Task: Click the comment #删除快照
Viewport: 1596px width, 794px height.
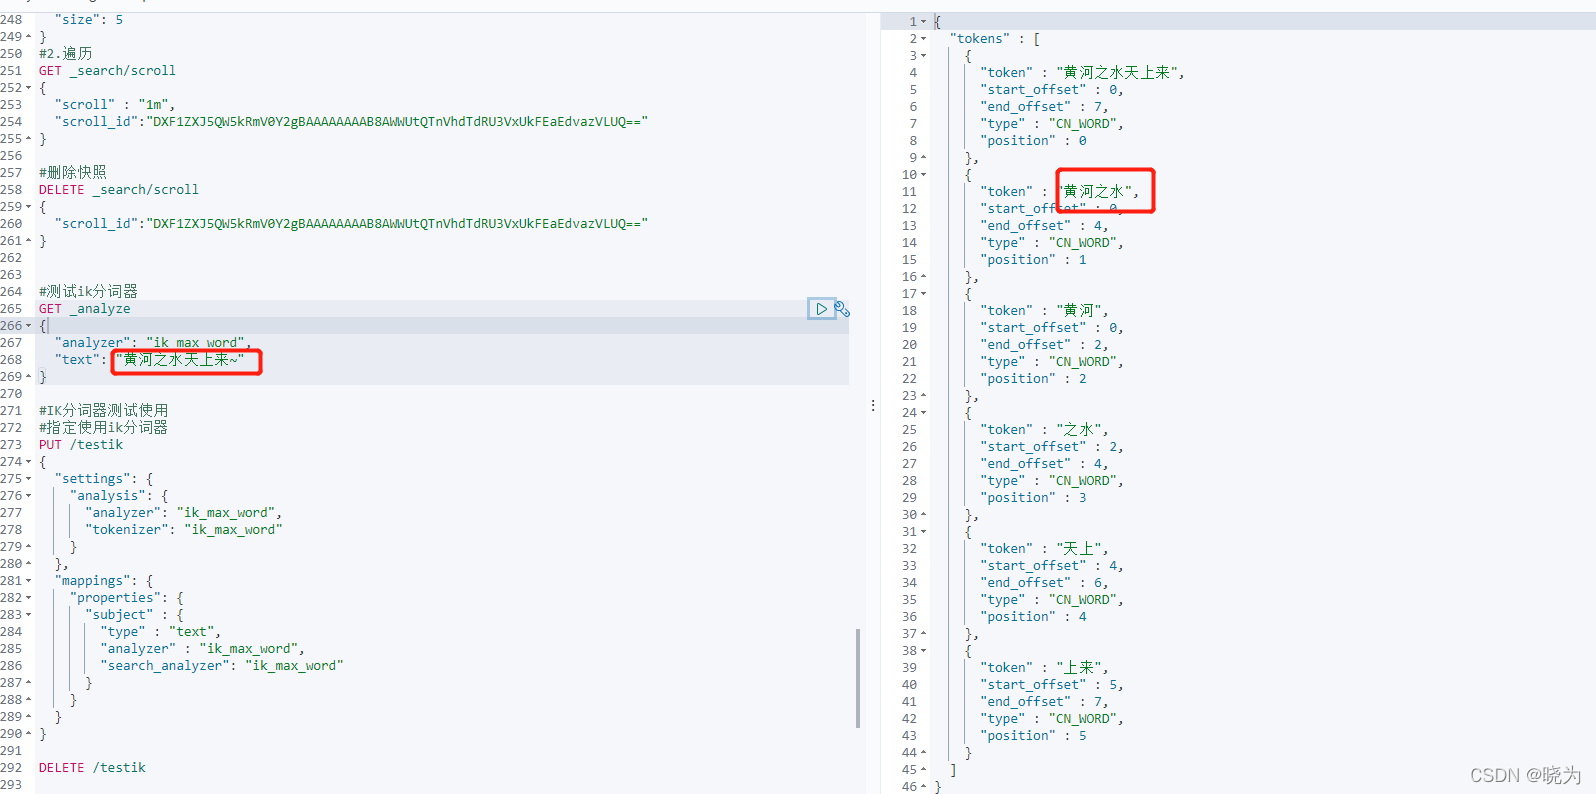Action: tap(72, 173)
